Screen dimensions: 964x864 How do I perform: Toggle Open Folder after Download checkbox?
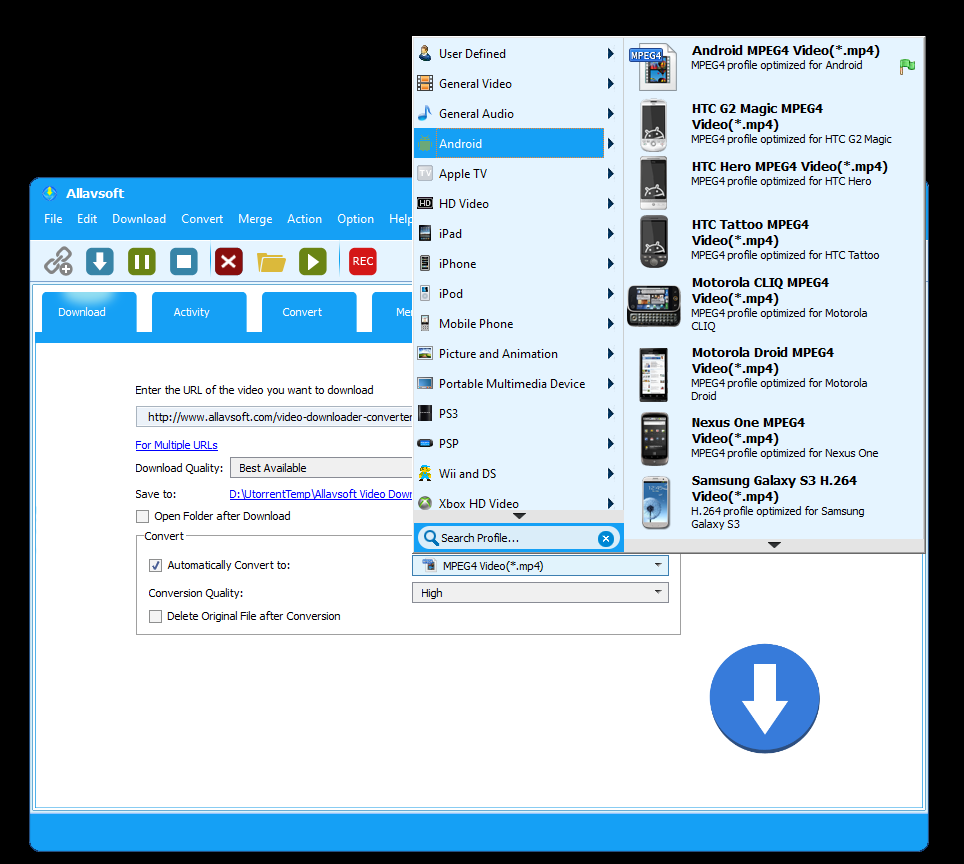coord(143,517)
